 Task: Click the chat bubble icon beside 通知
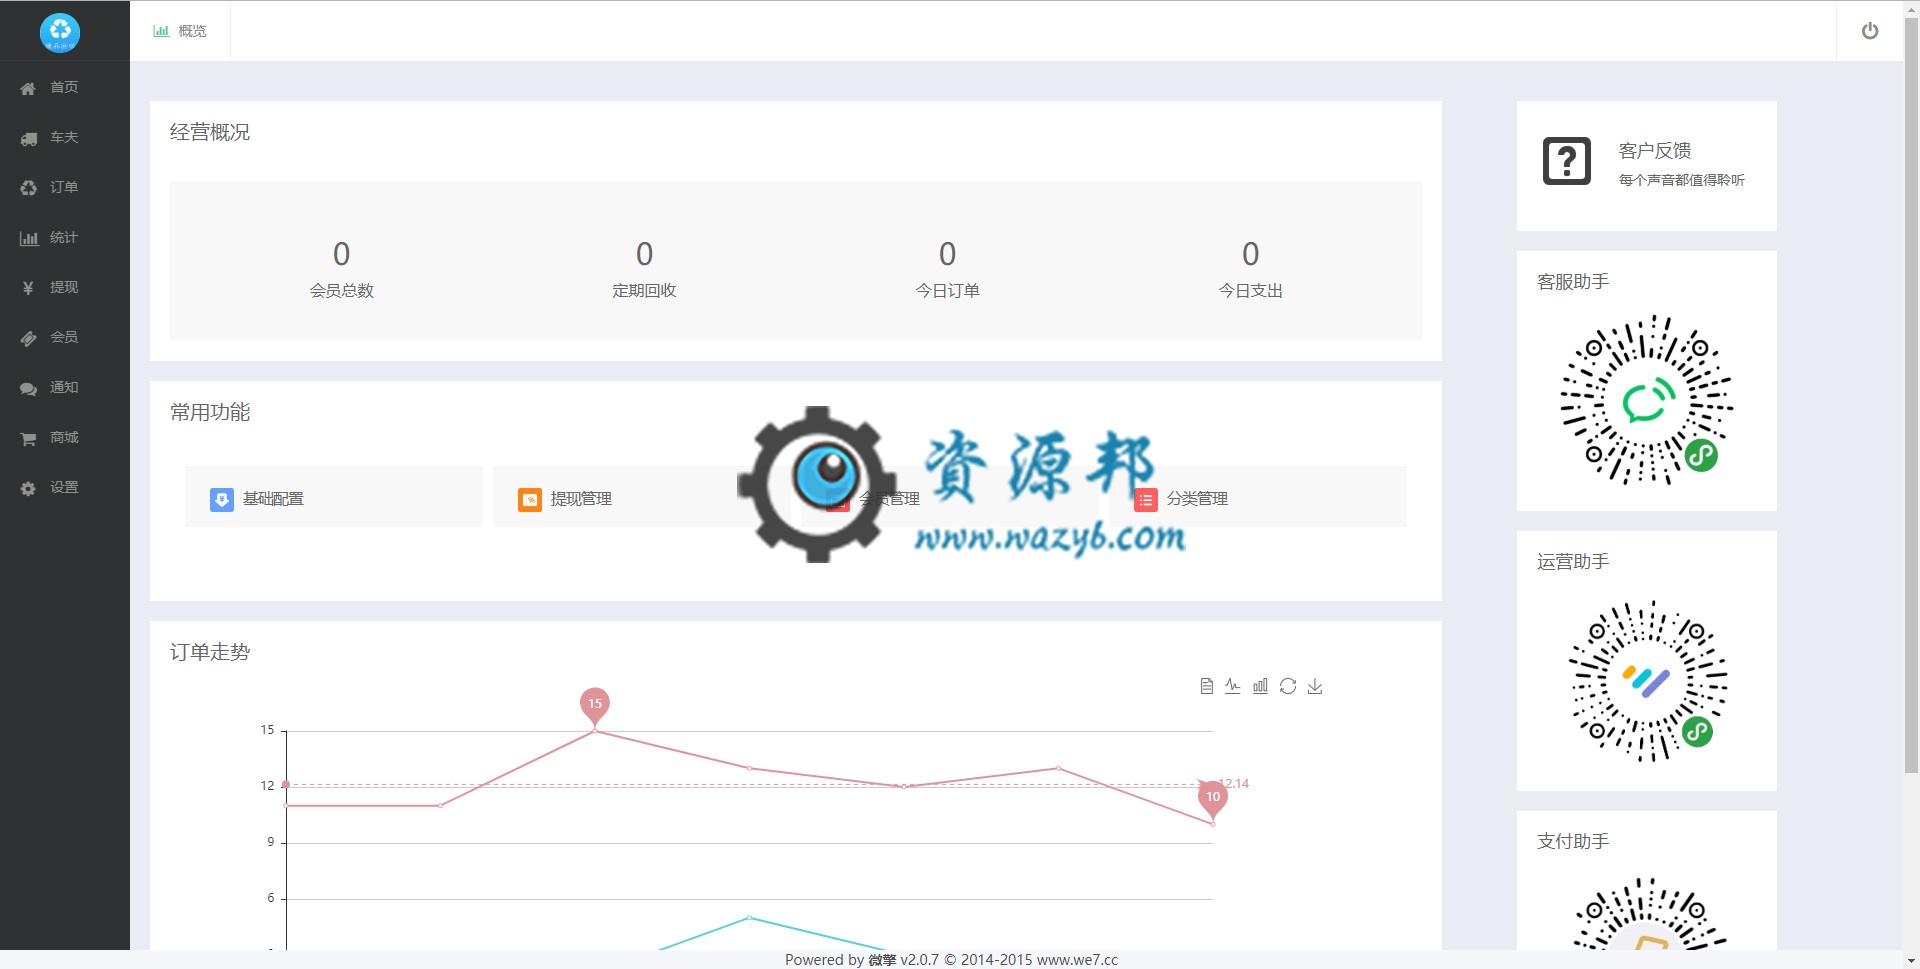(x=28, y=388)
